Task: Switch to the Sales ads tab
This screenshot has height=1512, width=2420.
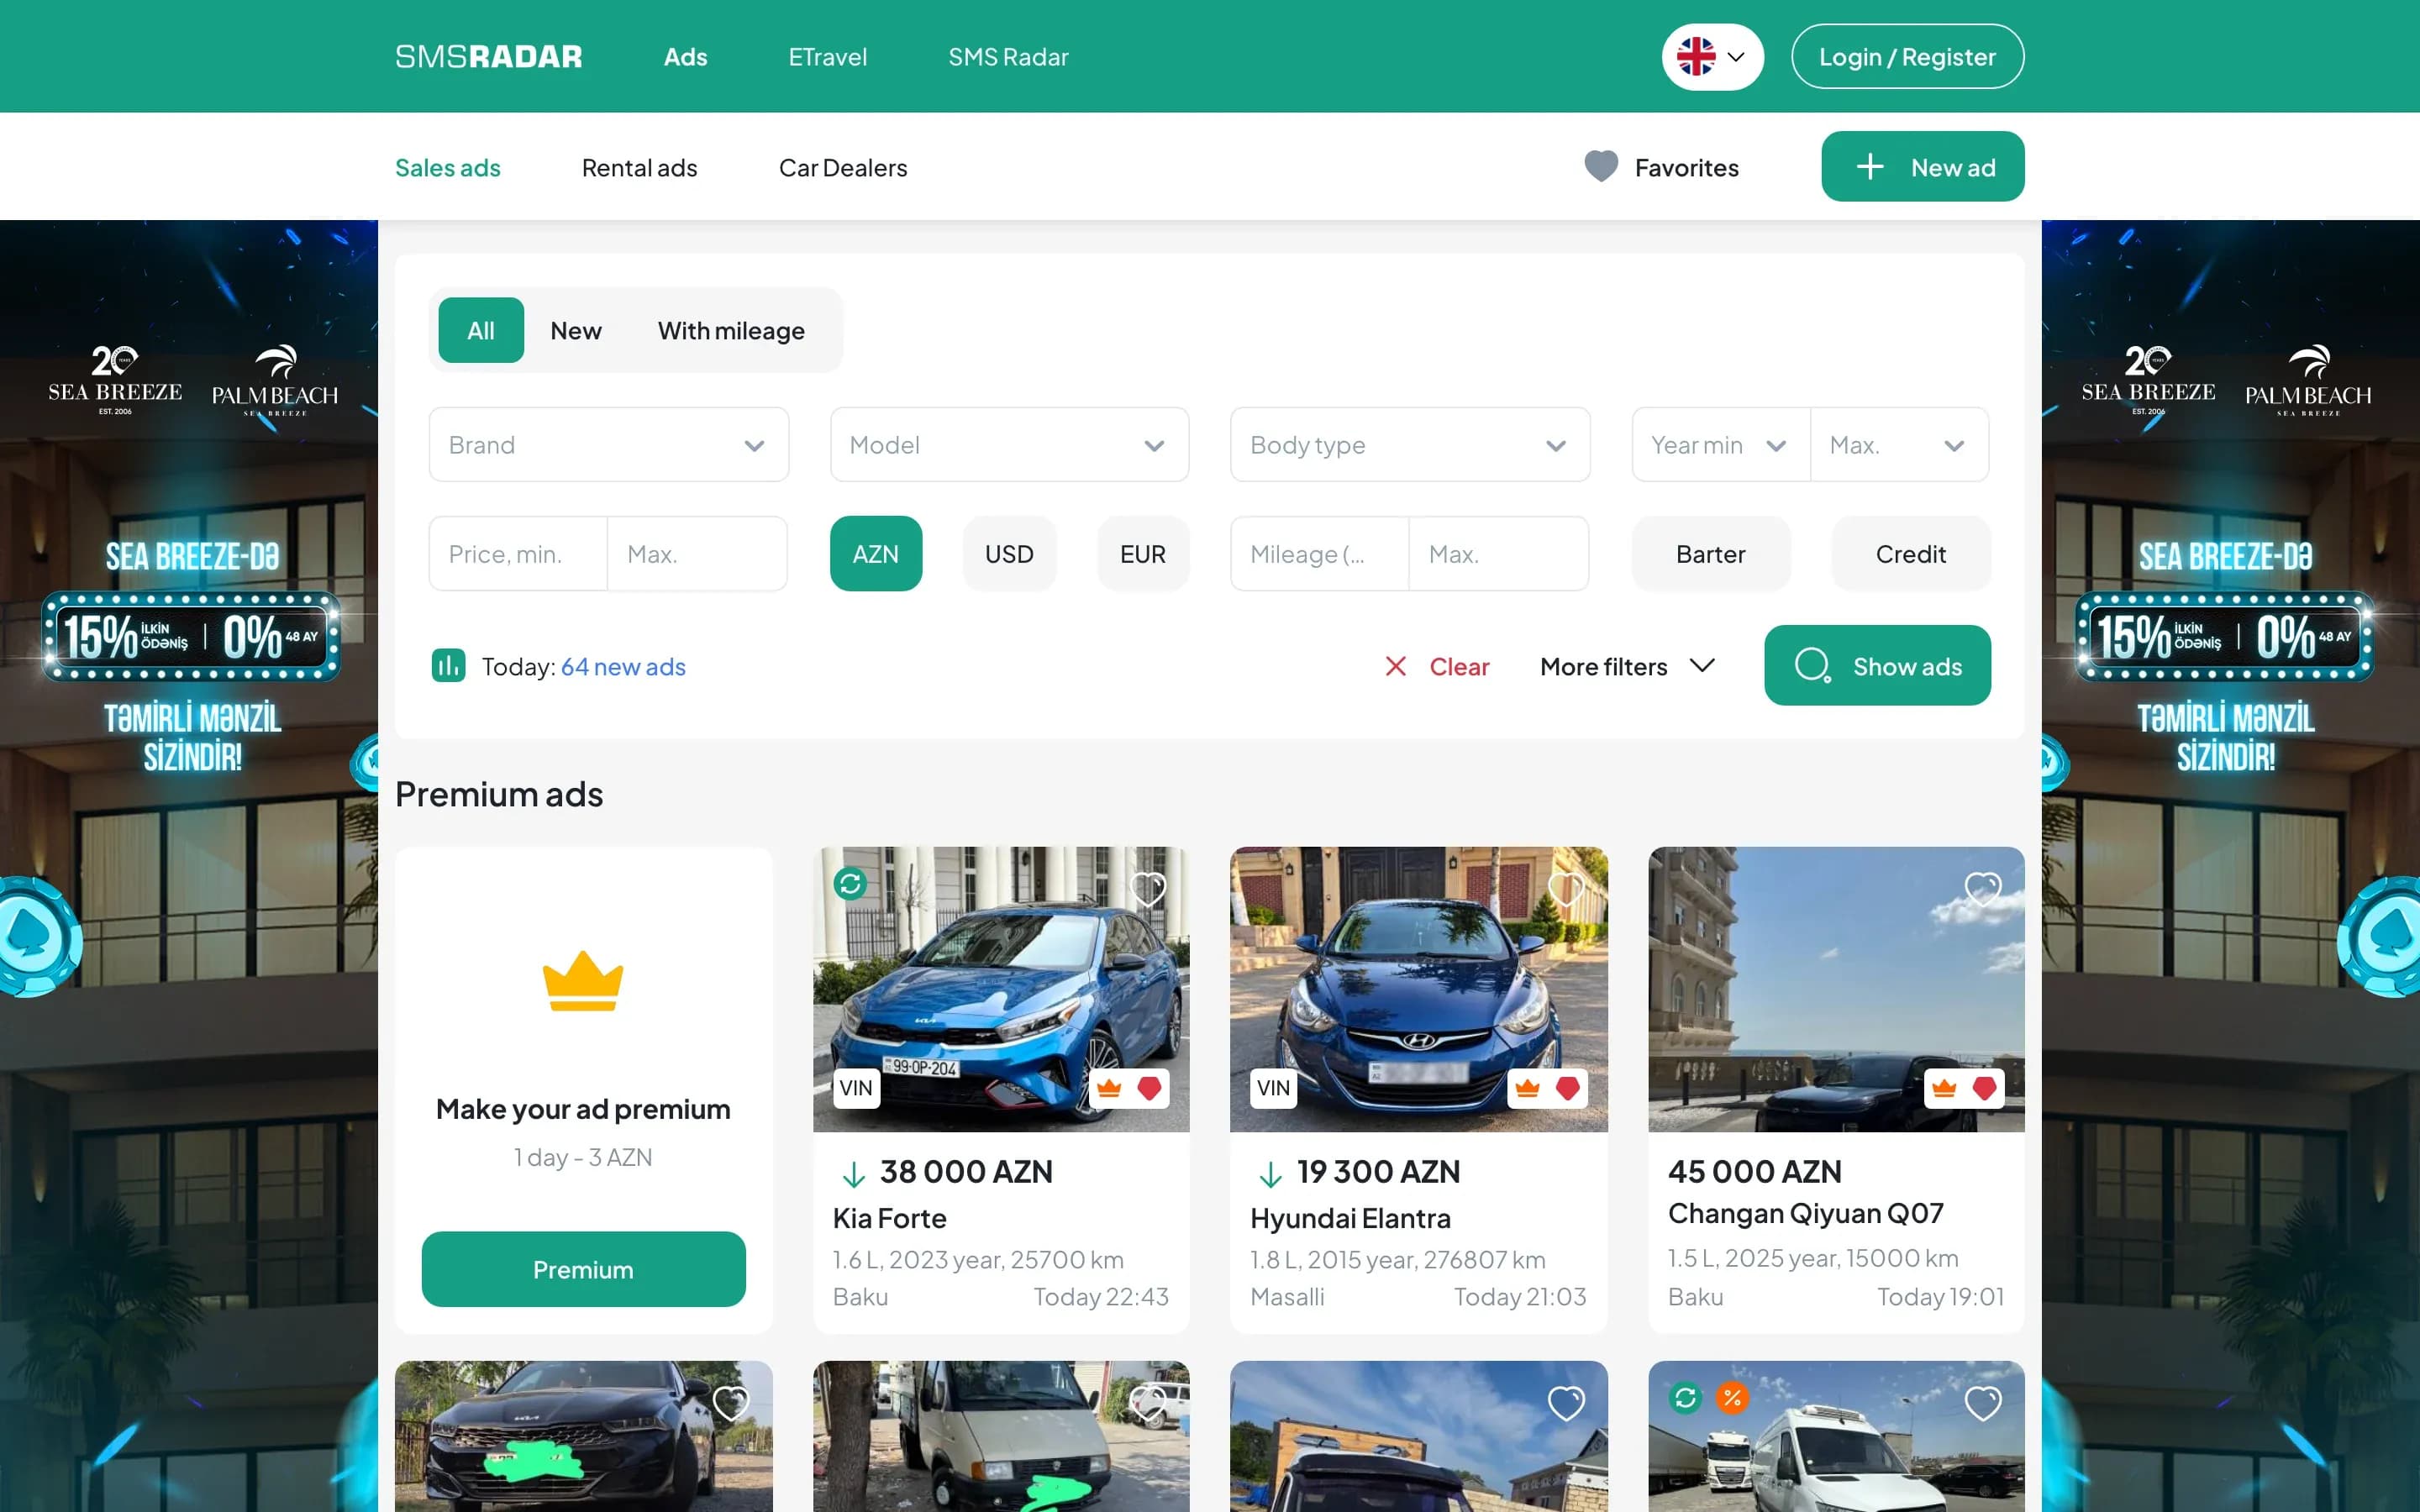Action: [x=447, y=167]
